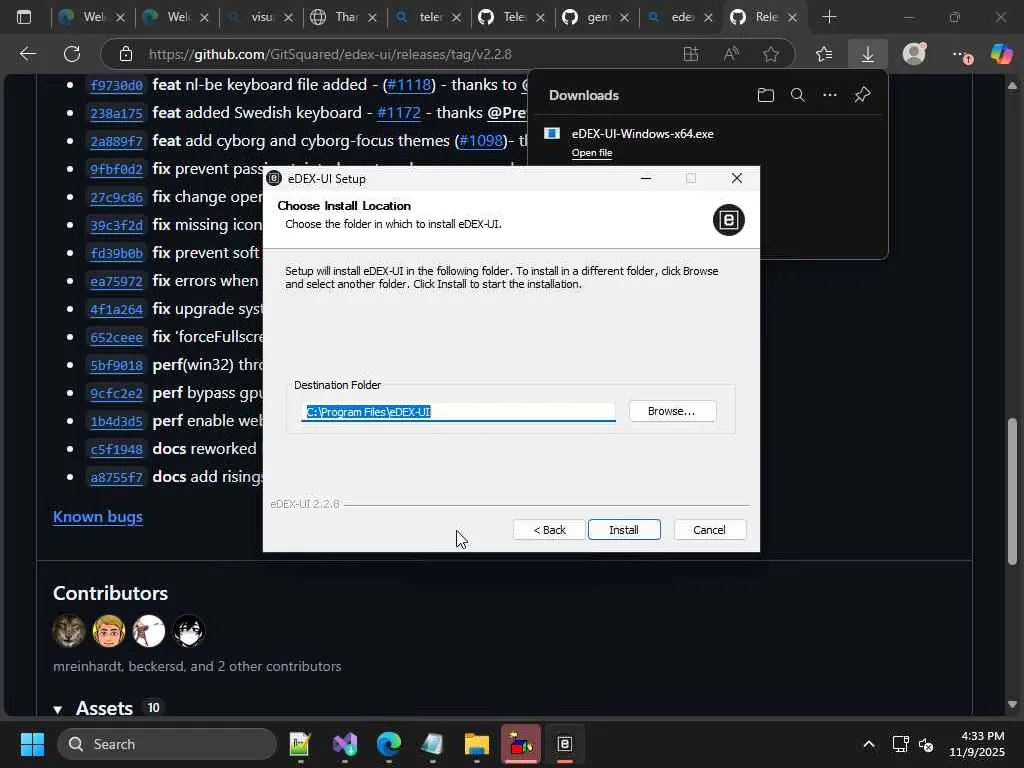The width and height of the screenshot is (1024, 768).
Task: Open browser Settings and more menu
Action: pos(960,55)
